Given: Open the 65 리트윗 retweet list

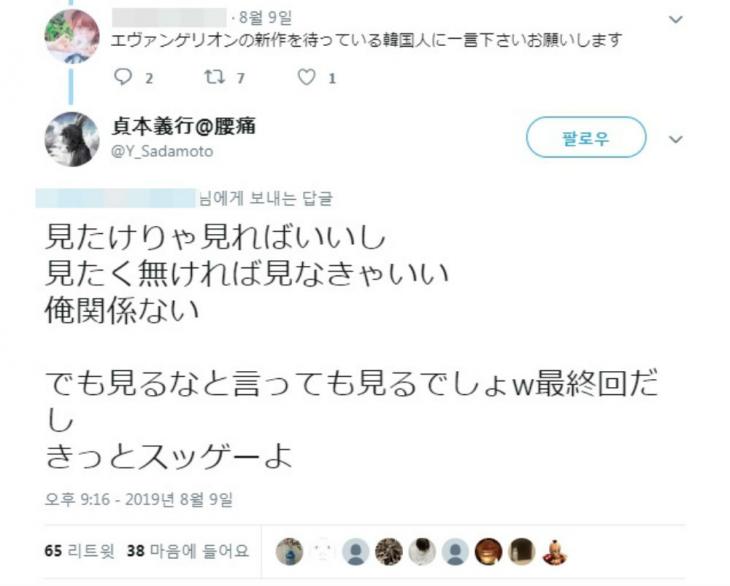Looking at the screenshot, I should coord(79,551).
